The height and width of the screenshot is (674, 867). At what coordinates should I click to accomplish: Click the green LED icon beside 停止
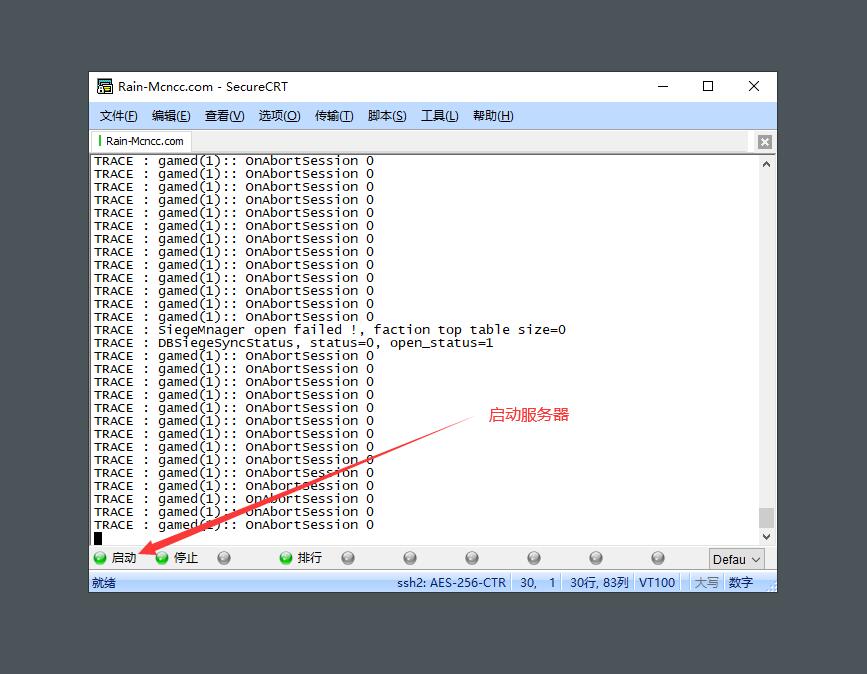(162, 558)
